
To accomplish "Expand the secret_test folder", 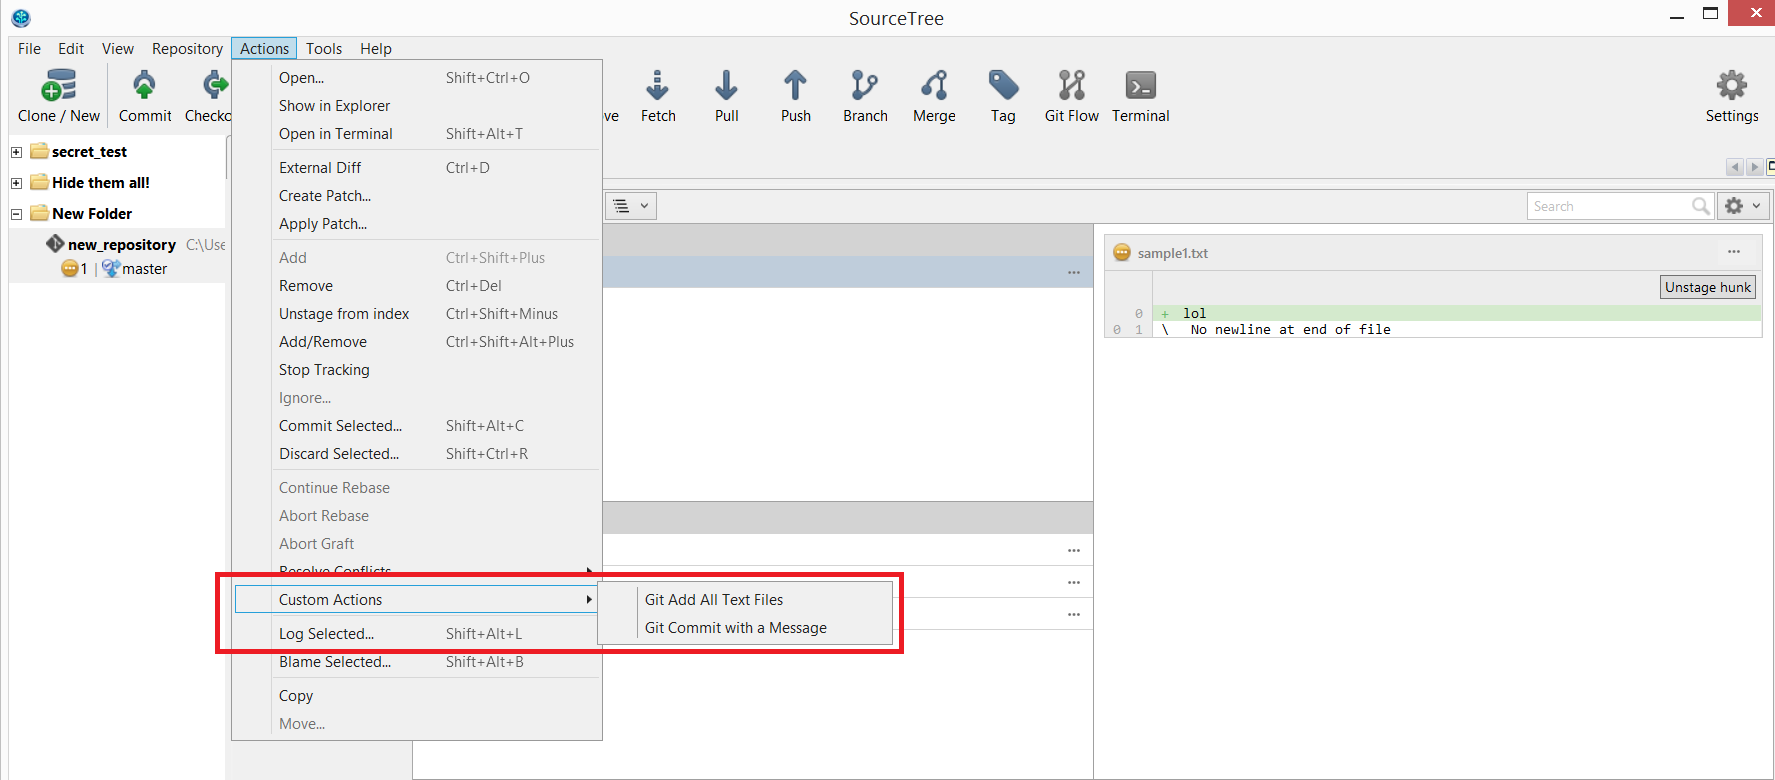I will [16, 152].
